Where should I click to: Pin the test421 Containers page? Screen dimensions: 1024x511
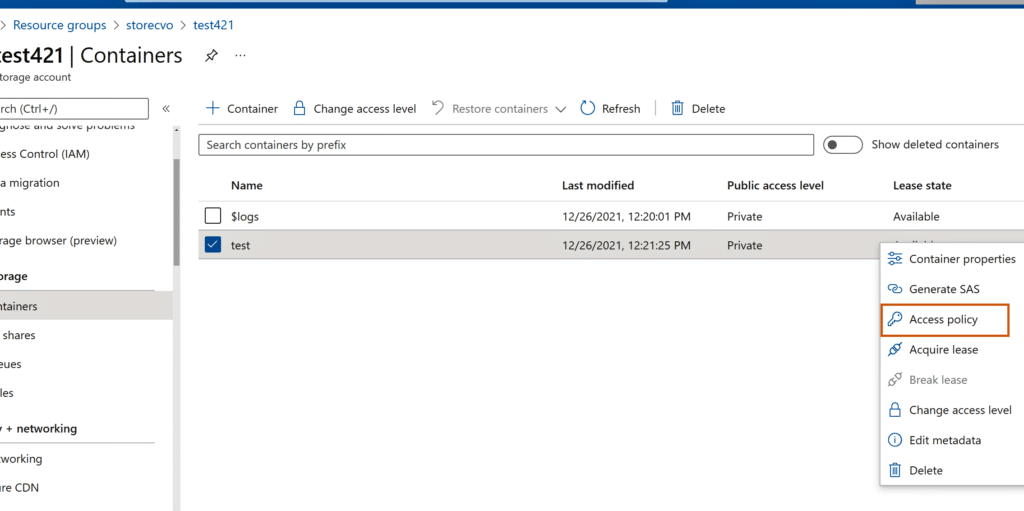pos(211,56)
